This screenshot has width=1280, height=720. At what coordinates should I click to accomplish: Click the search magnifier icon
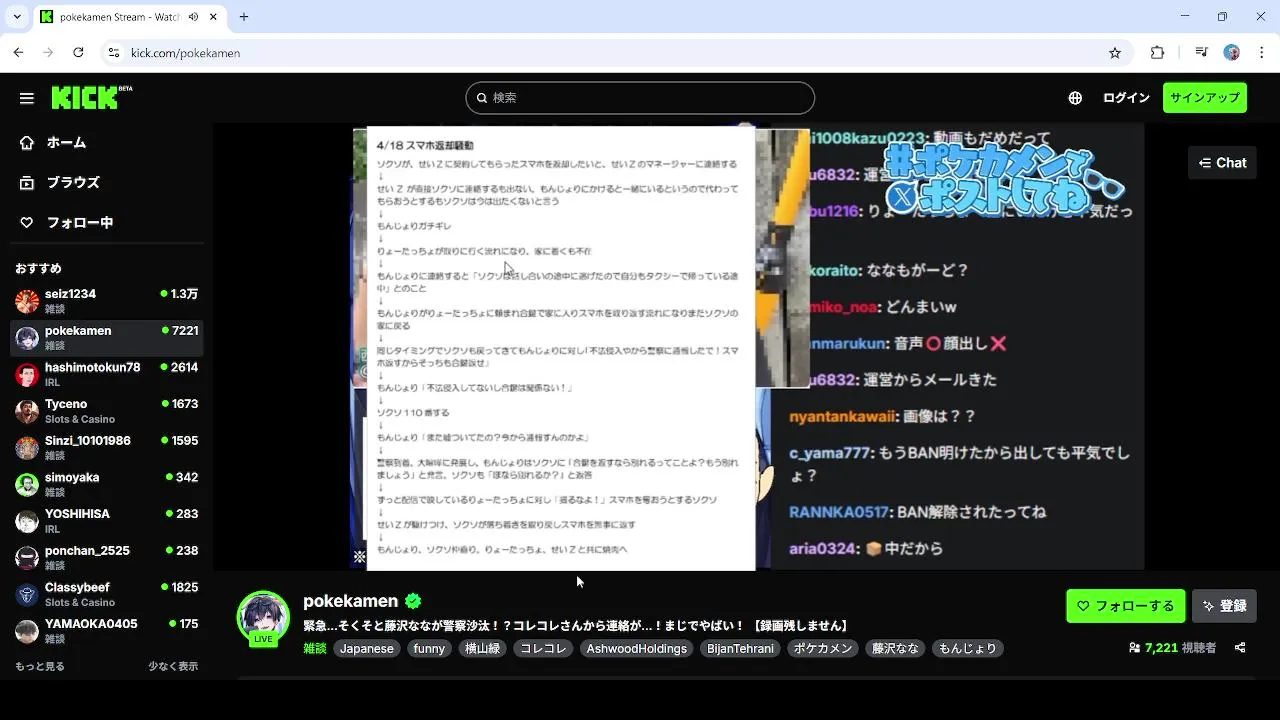(x=481, y=98)
